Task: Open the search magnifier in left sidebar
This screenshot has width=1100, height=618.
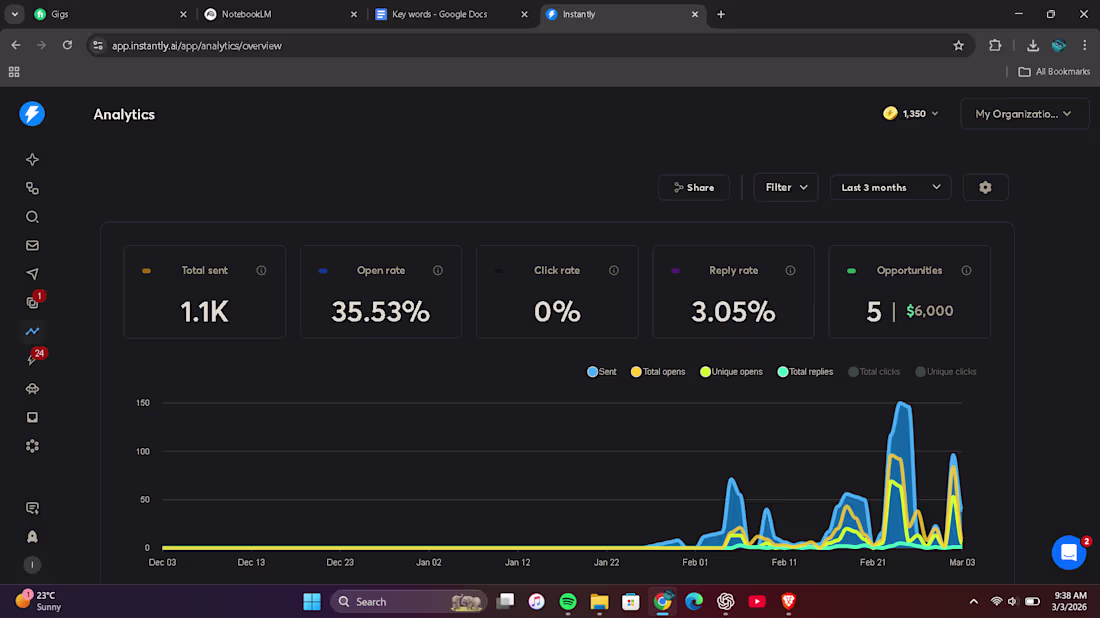Action: tap(32, 217)
